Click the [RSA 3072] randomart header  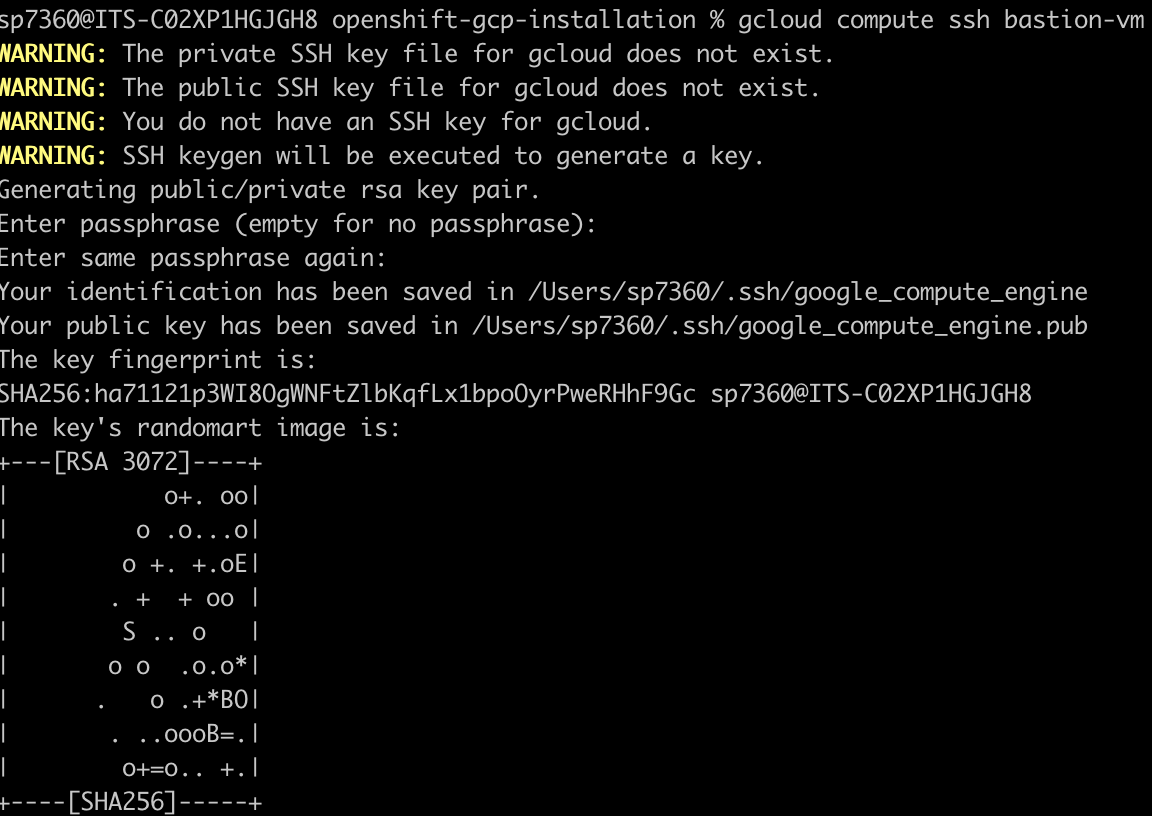click(122, 462)
